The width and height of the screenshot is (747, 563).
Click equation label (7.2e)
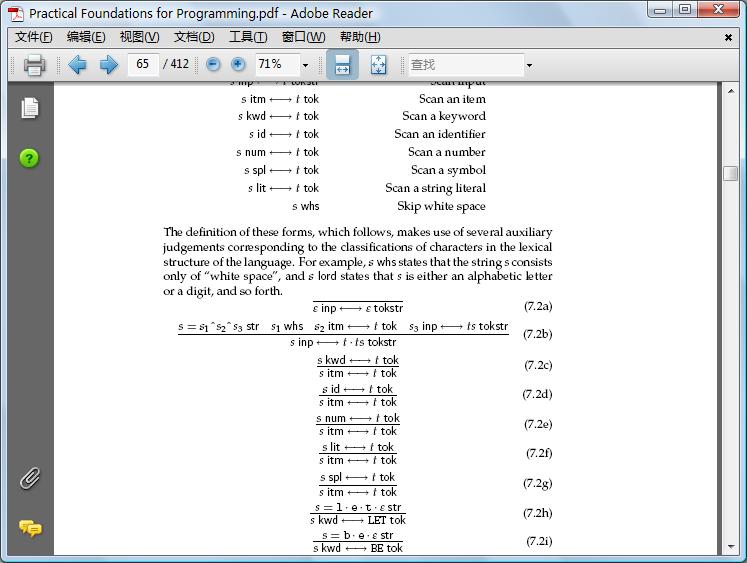(538, 424)
